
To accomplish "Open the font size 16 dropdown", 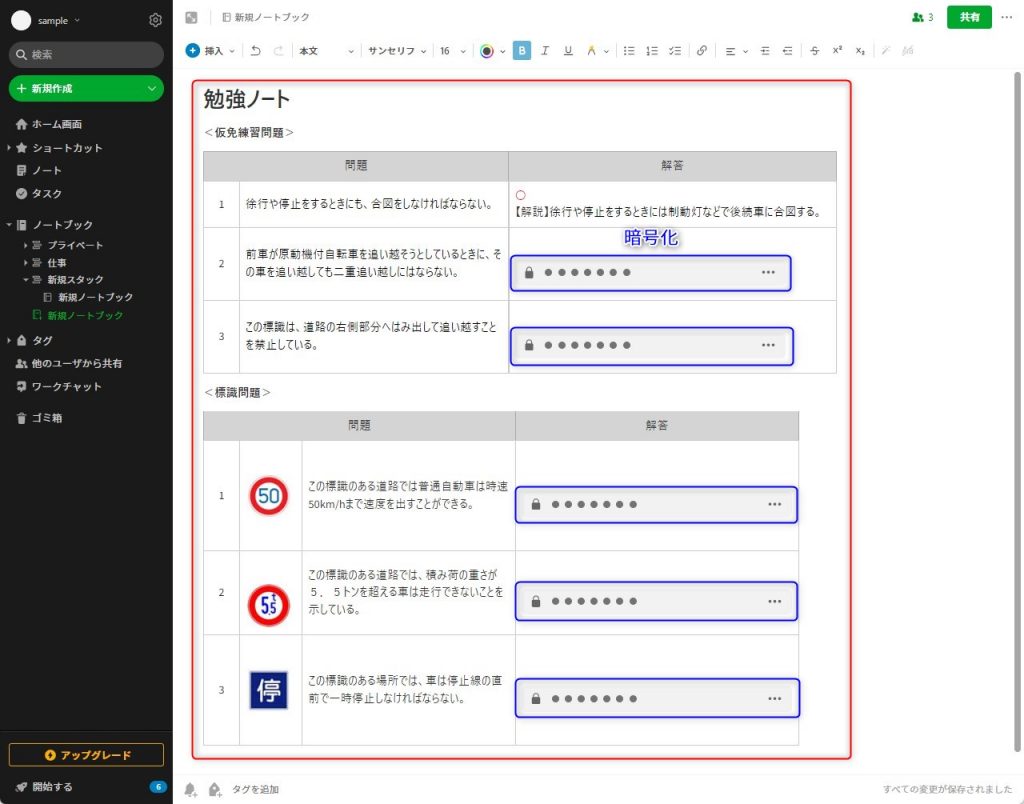I will click(x=453, y=51).
